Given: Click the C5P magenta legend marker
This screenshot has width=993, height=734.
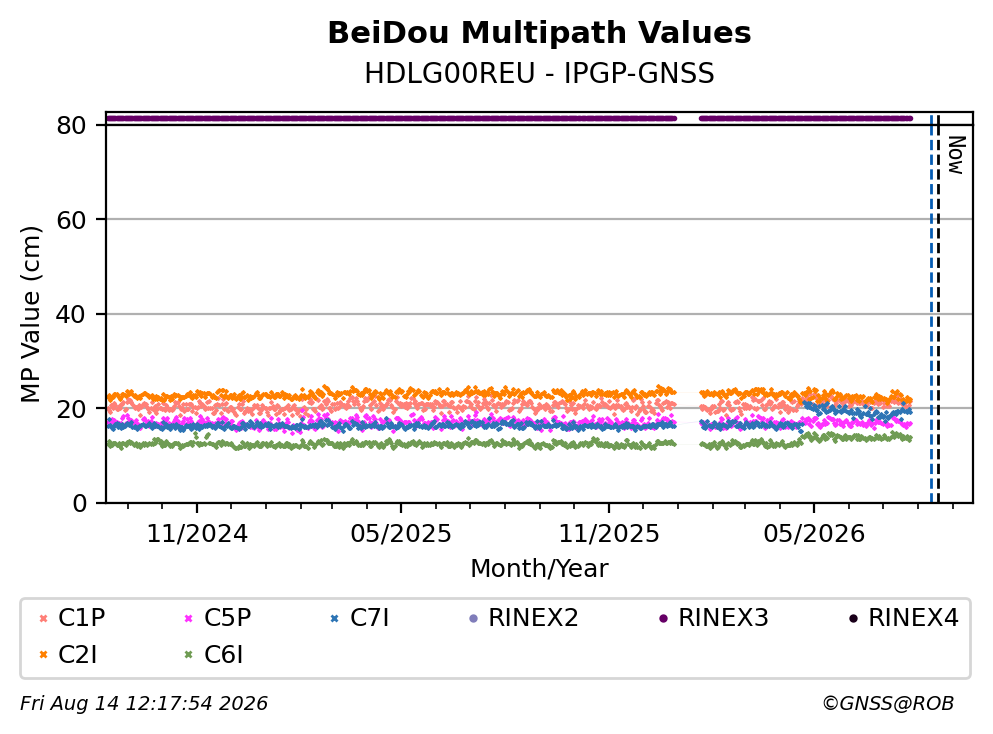Looking at the screenshot, I should coord(188,618).
